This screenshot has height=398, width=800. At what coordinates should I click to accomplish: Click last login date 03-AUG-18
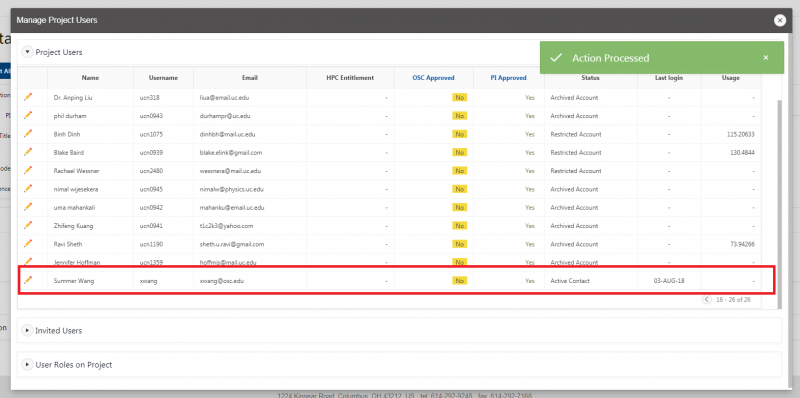click(669, 281)
